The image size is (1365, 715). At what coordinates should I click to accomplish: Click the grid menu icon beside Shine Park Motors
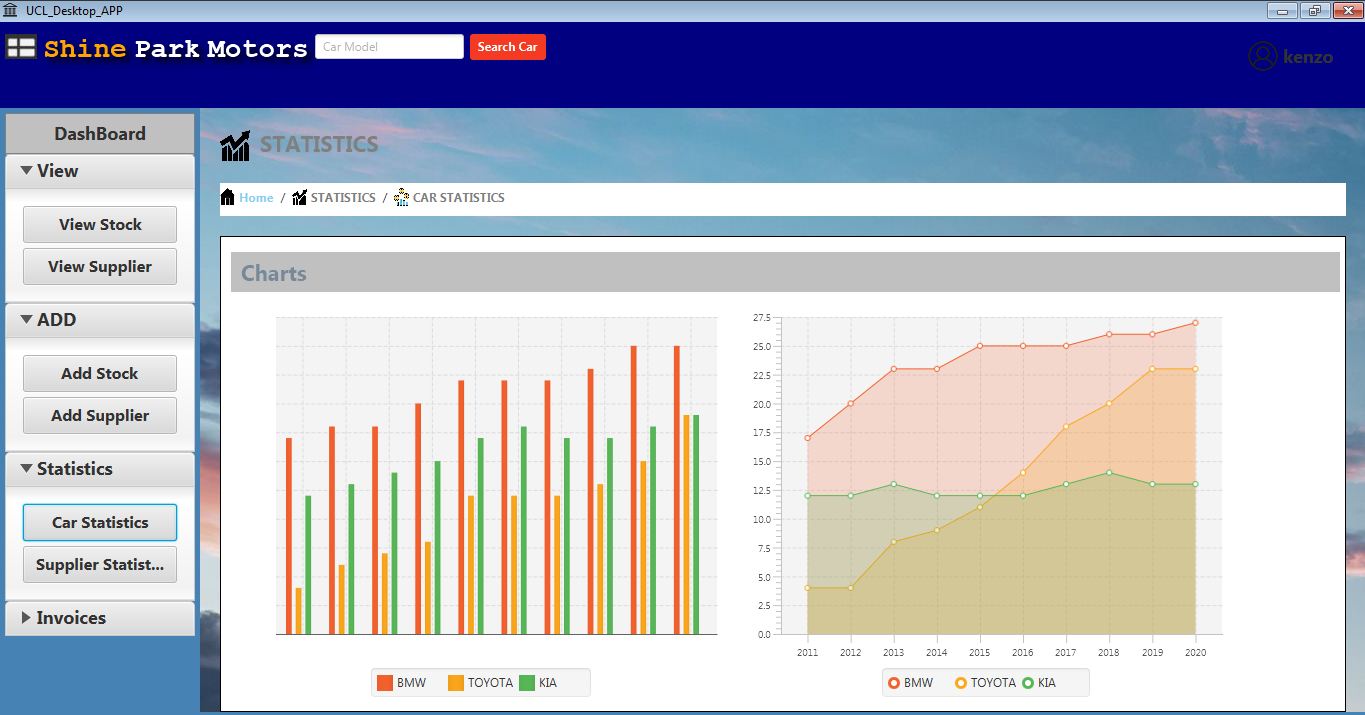pos(21,47)
